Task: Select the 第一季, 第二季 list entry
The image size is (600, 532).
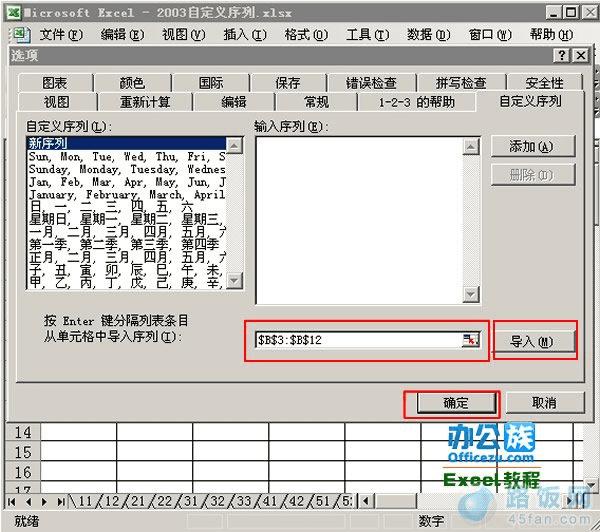Action: [126, 244]
